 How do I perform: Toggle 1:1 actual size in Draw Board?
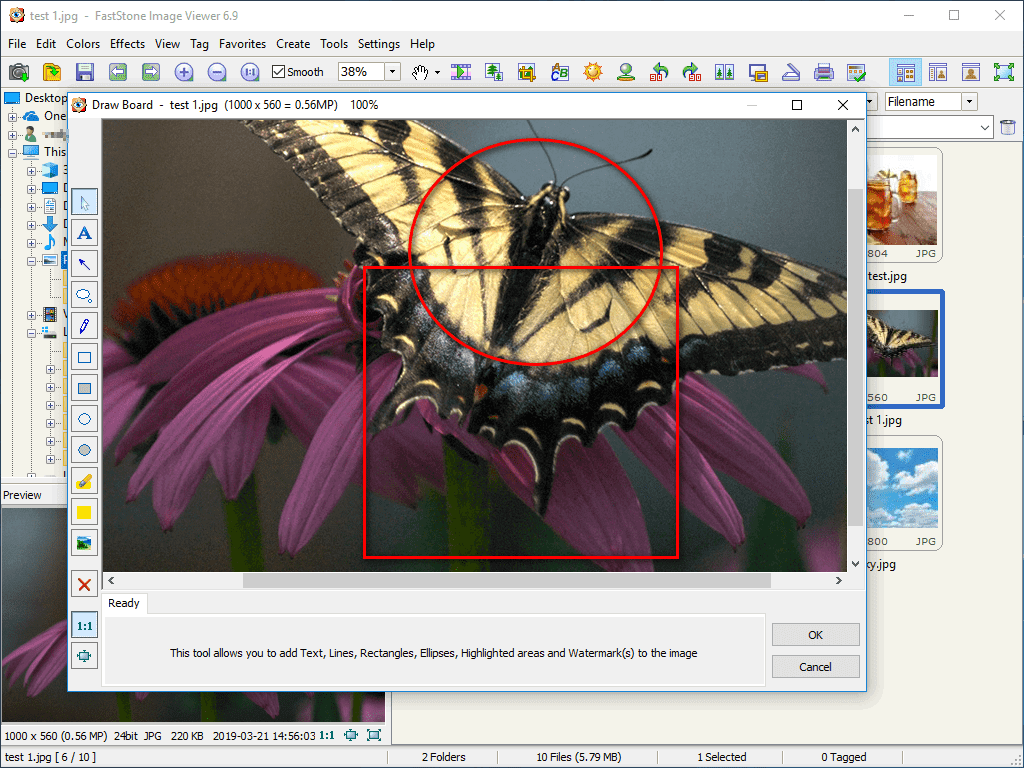click(x=84, y=626)
